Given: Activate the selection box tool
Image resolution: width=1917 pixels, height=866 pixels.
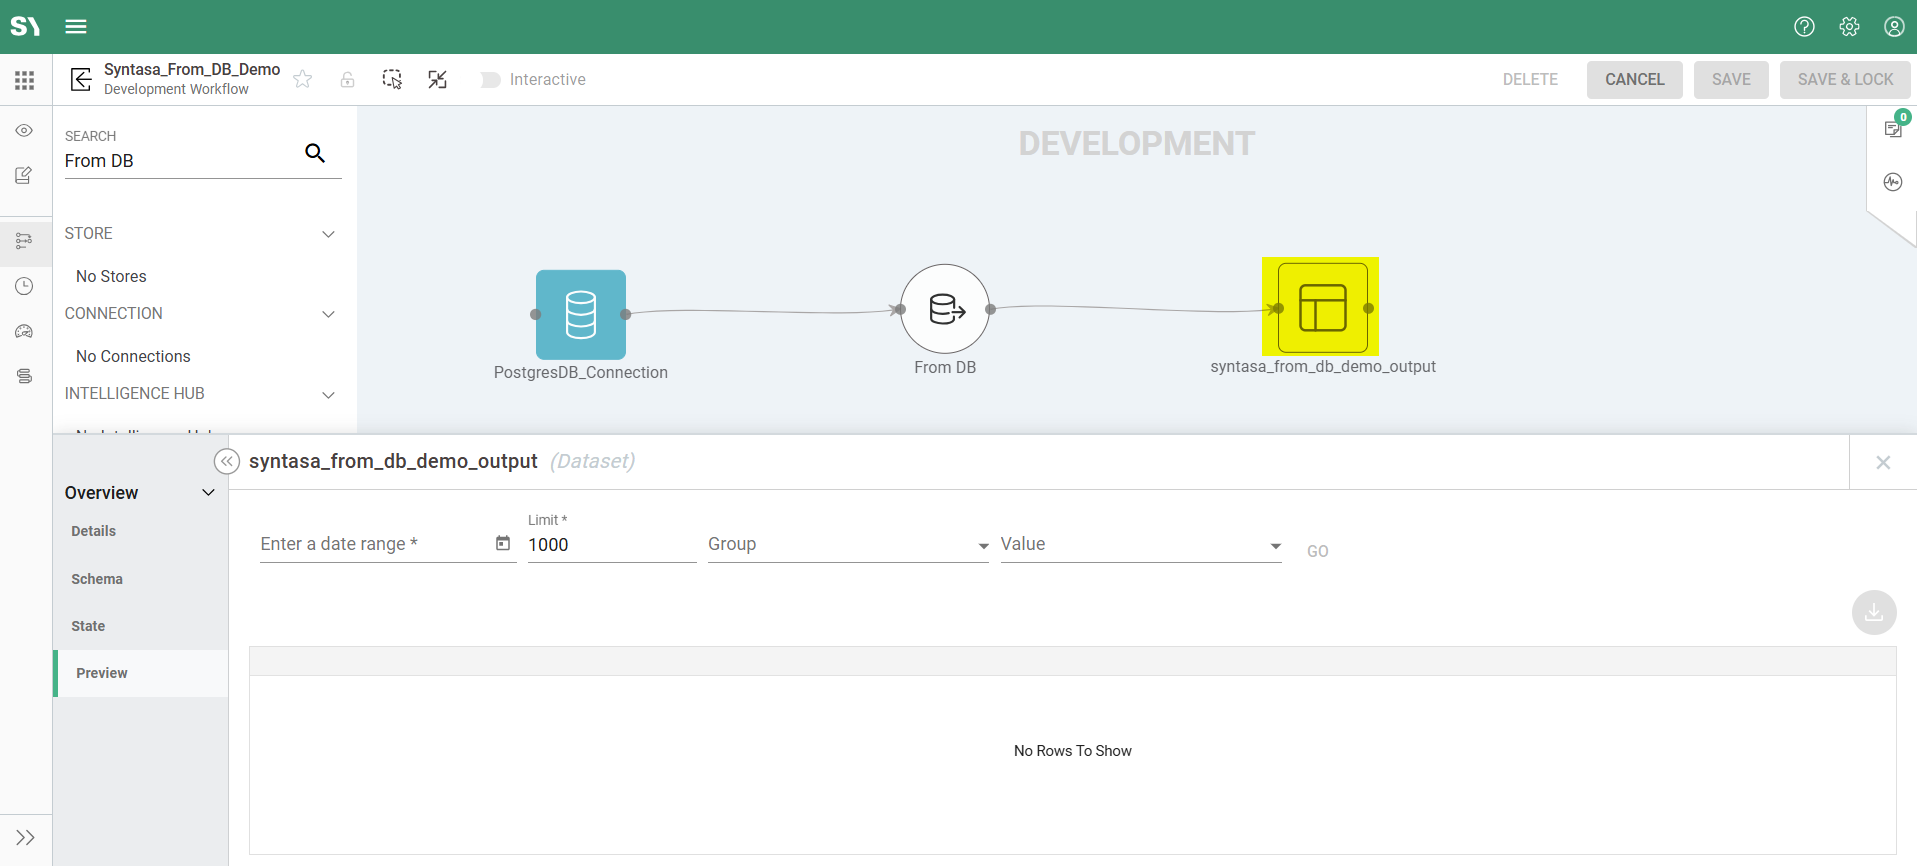Looking at the screenshot, I should (392, 79).
